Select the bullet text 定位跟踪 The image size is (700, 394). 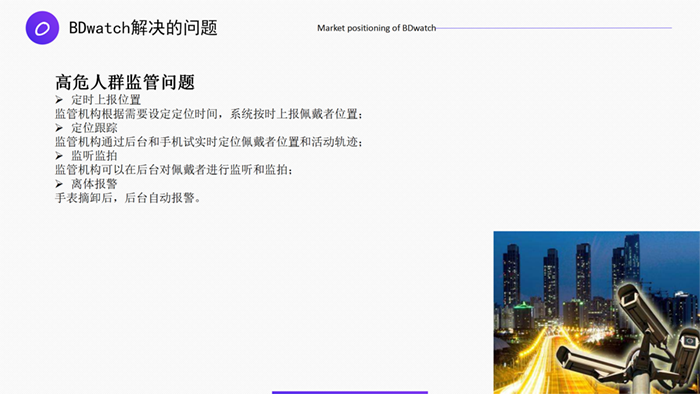[95, 128]
